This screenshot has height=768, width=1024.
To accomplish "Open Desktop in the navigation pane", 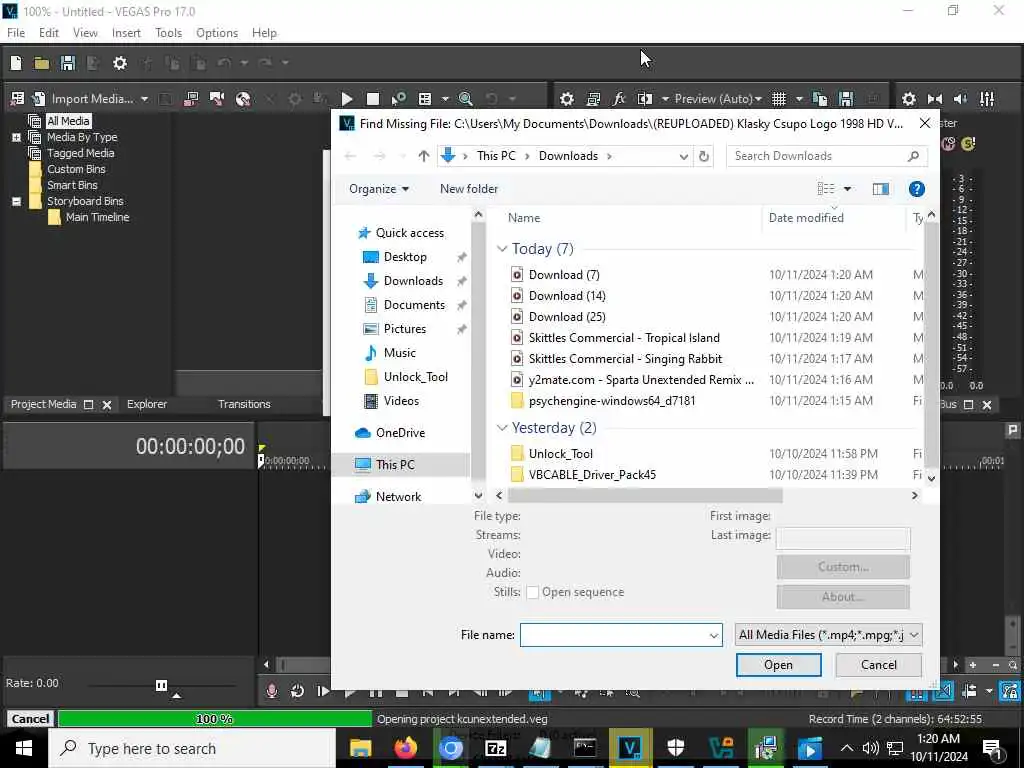I will [405, 257].
